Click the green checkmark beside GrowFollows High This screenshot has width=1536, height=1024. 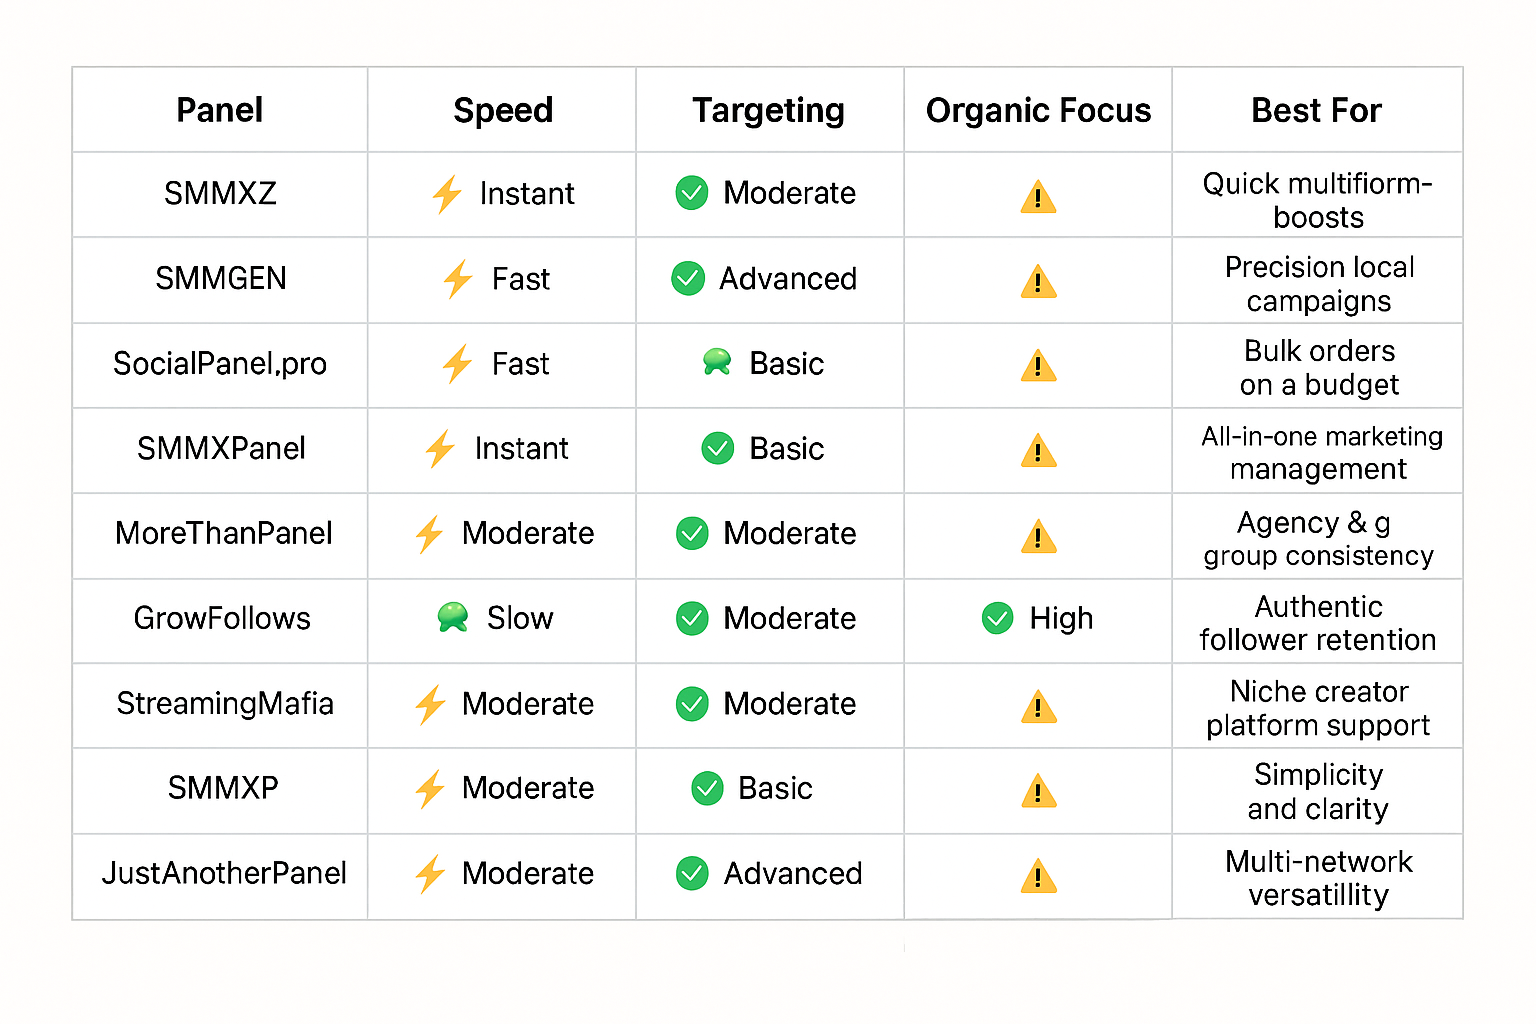tap(997, 618)
